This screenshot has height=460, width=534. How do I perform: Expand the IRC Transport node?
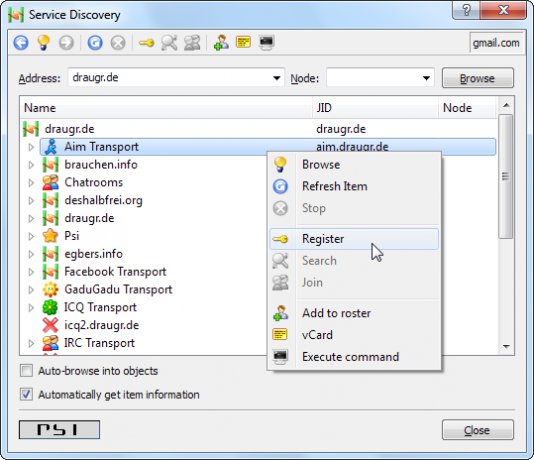tap(31, 343)
